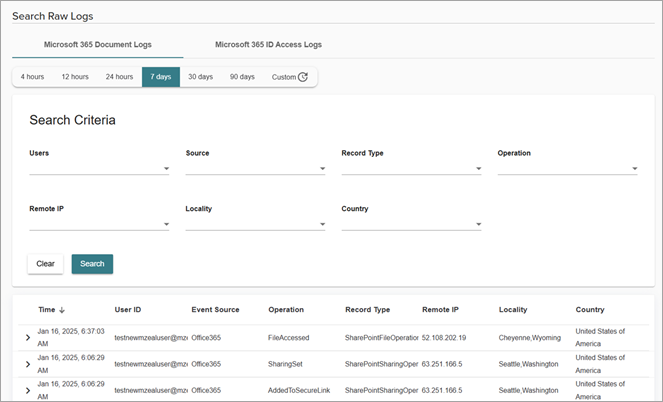Click the Custom time range refresh icon
Image resolution: width=663 pixels, height=402 pixels.
tap(303, 77)
